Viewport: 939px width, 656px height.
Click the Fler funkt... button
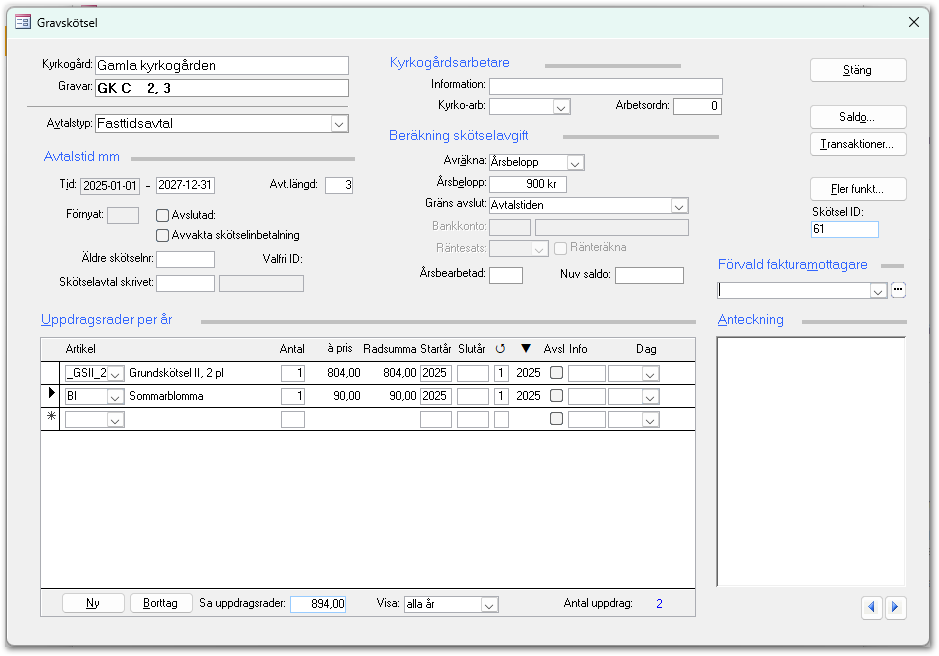[858, 189]
